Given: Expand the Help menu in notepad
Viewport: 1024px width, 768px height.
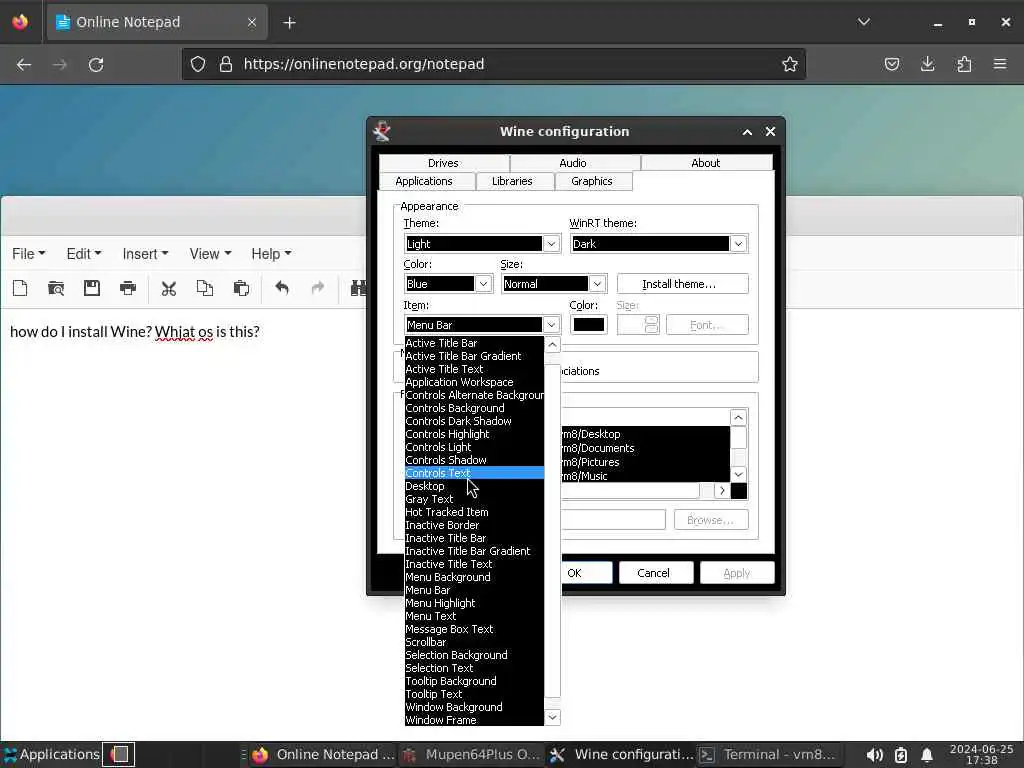Looking at the screenshot, I should point(271,254).
